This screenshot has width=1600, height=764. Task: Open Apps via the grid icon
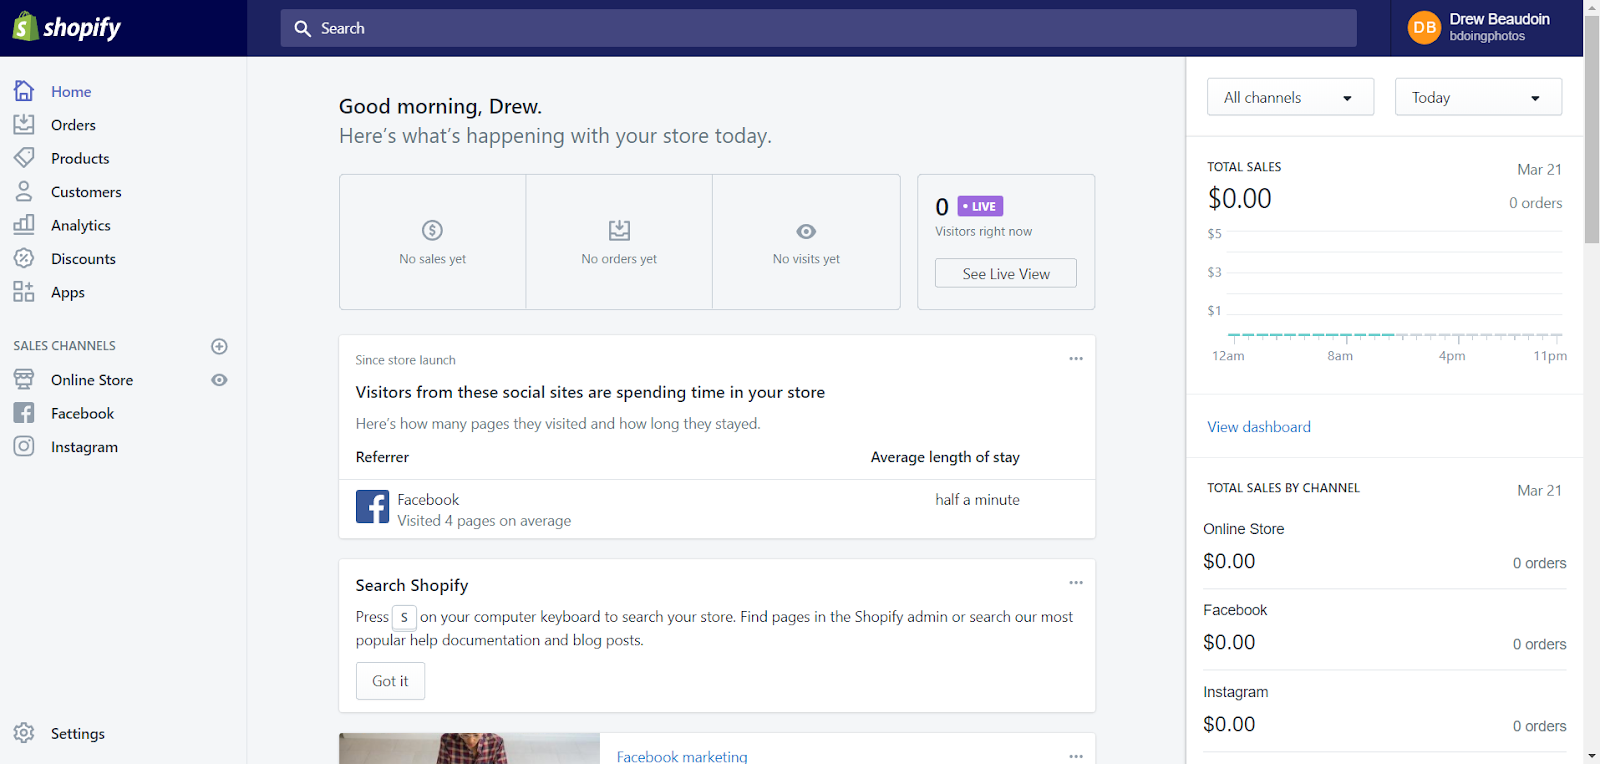tap(24, 292)
